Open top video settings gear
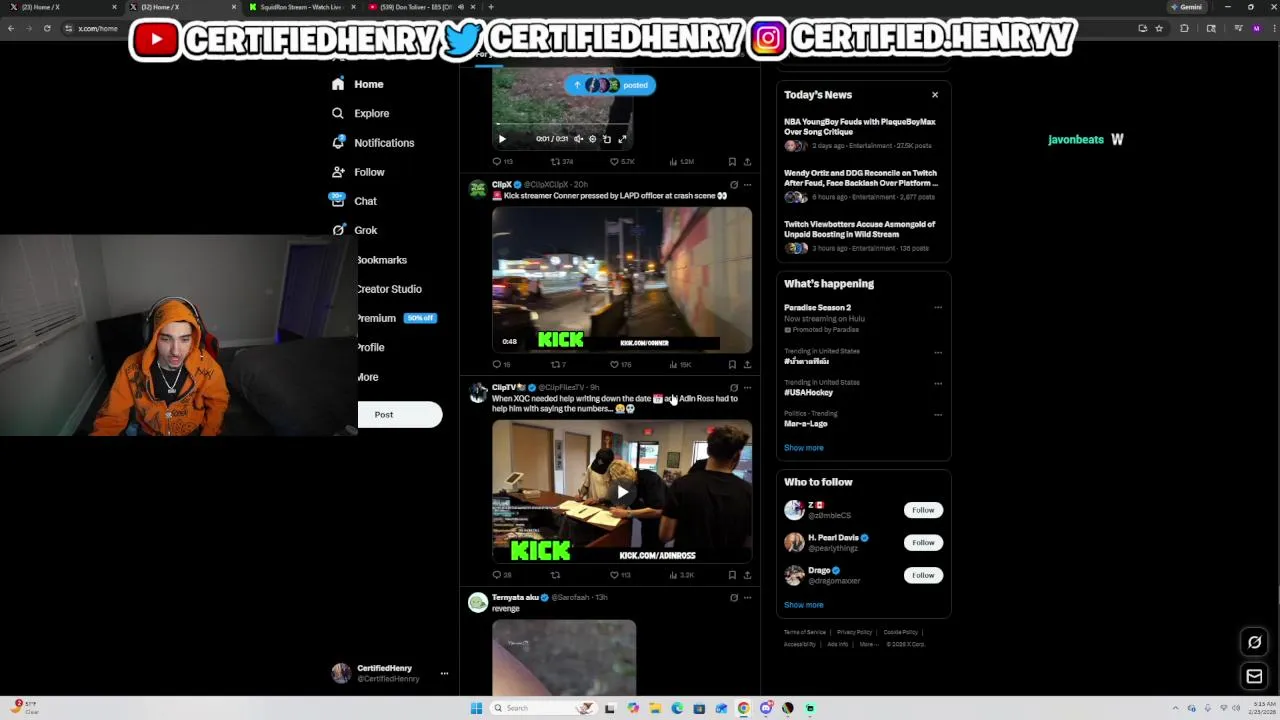This screenshot has height=720, width=1280. pos(592,139)
